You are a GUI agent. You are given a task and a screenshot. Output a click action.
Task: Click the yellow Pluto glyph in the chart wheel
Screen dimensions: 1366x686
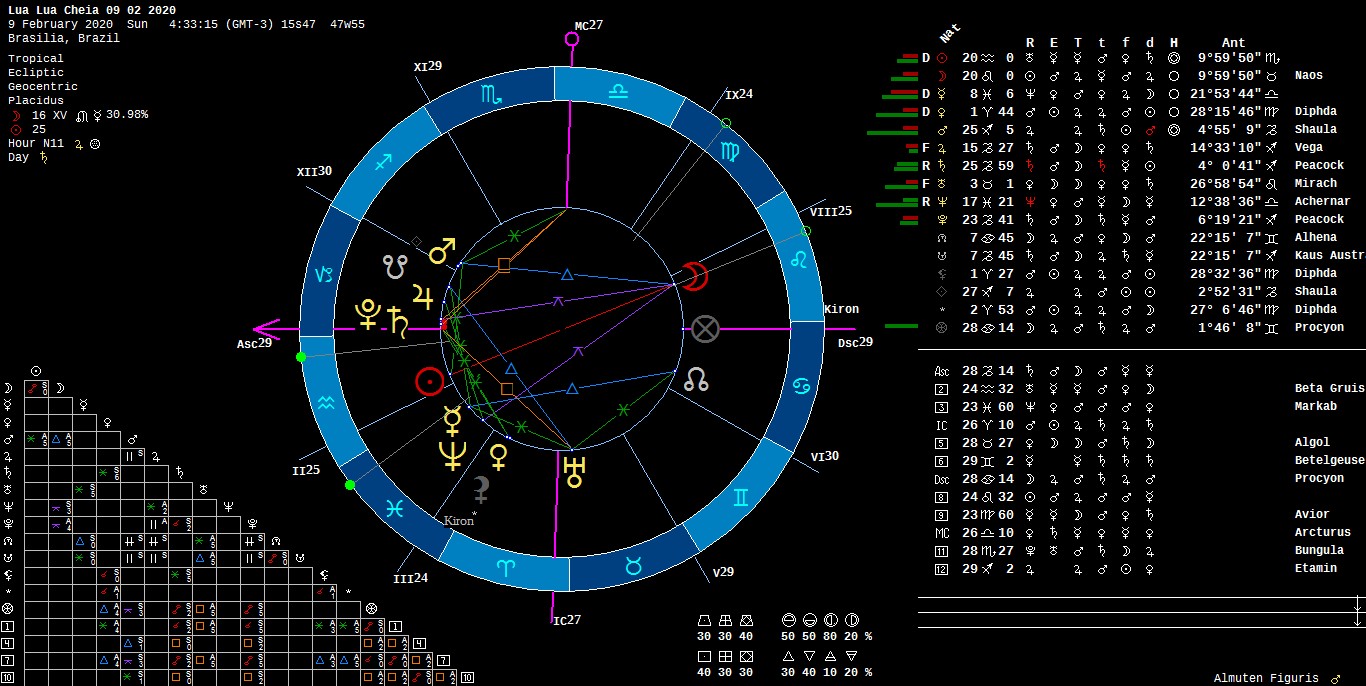(367, 315)
